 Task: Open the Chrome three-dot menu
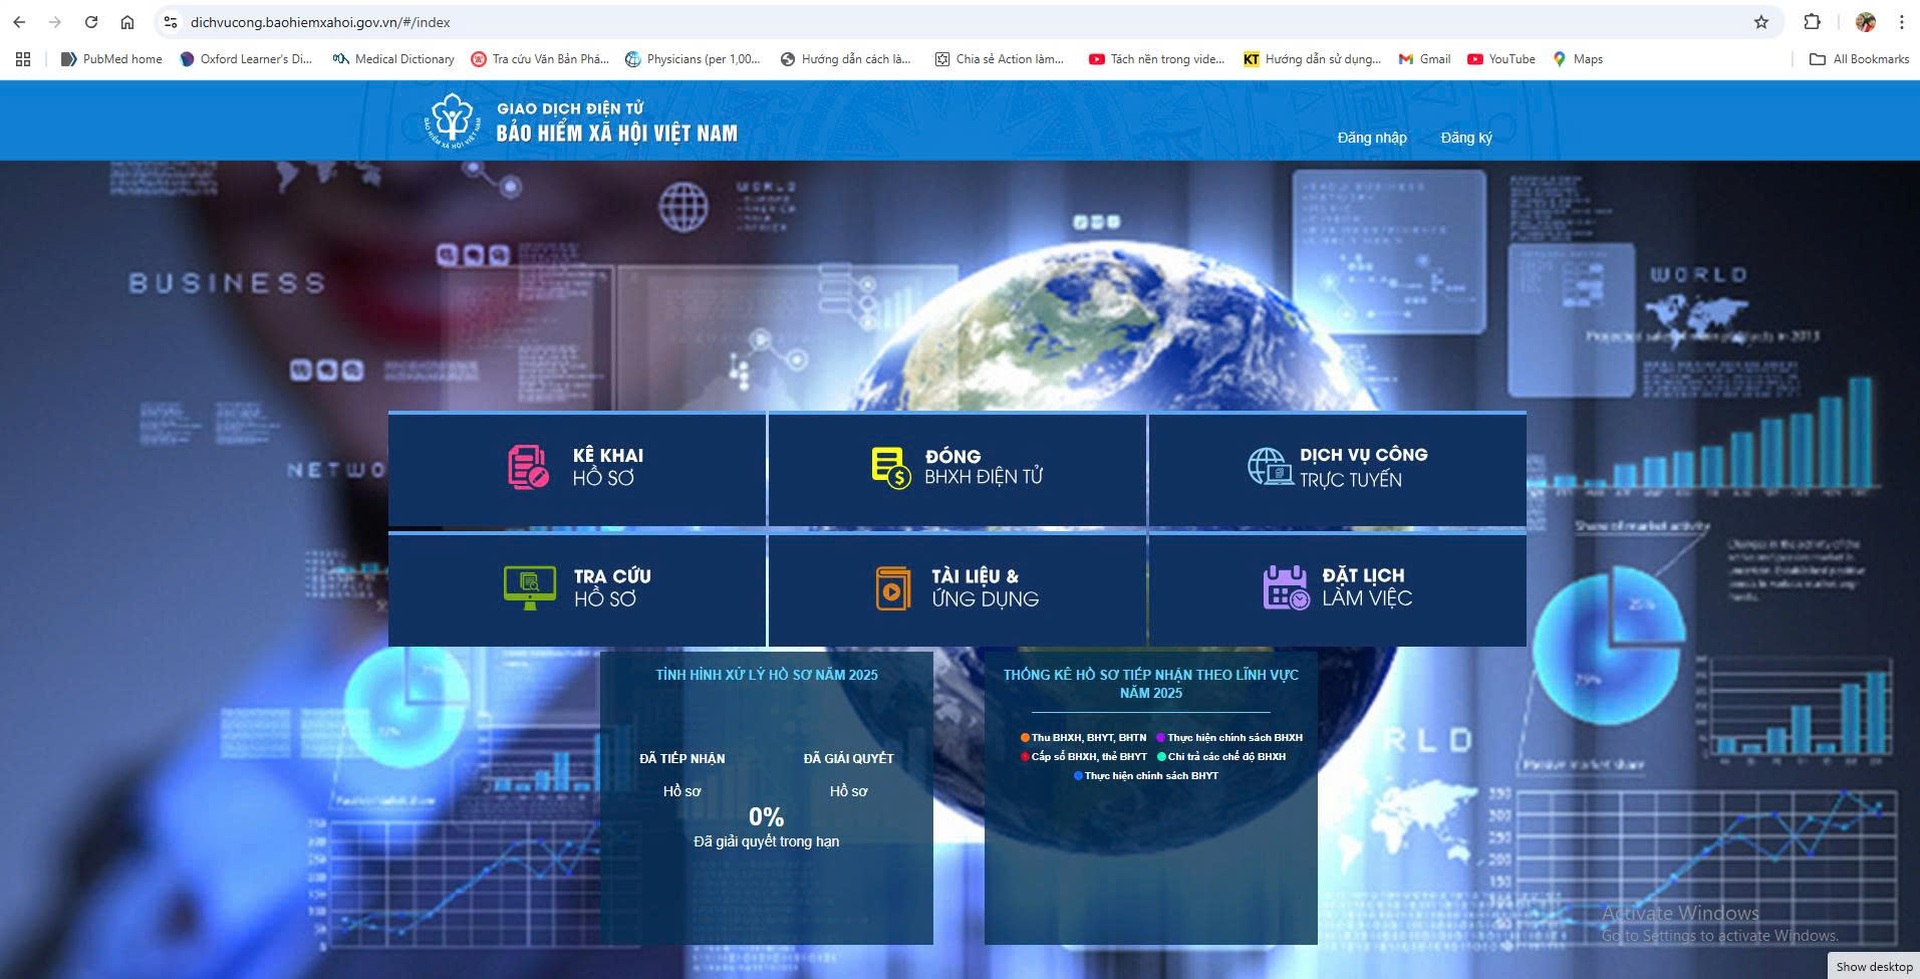coord(1901,22)
